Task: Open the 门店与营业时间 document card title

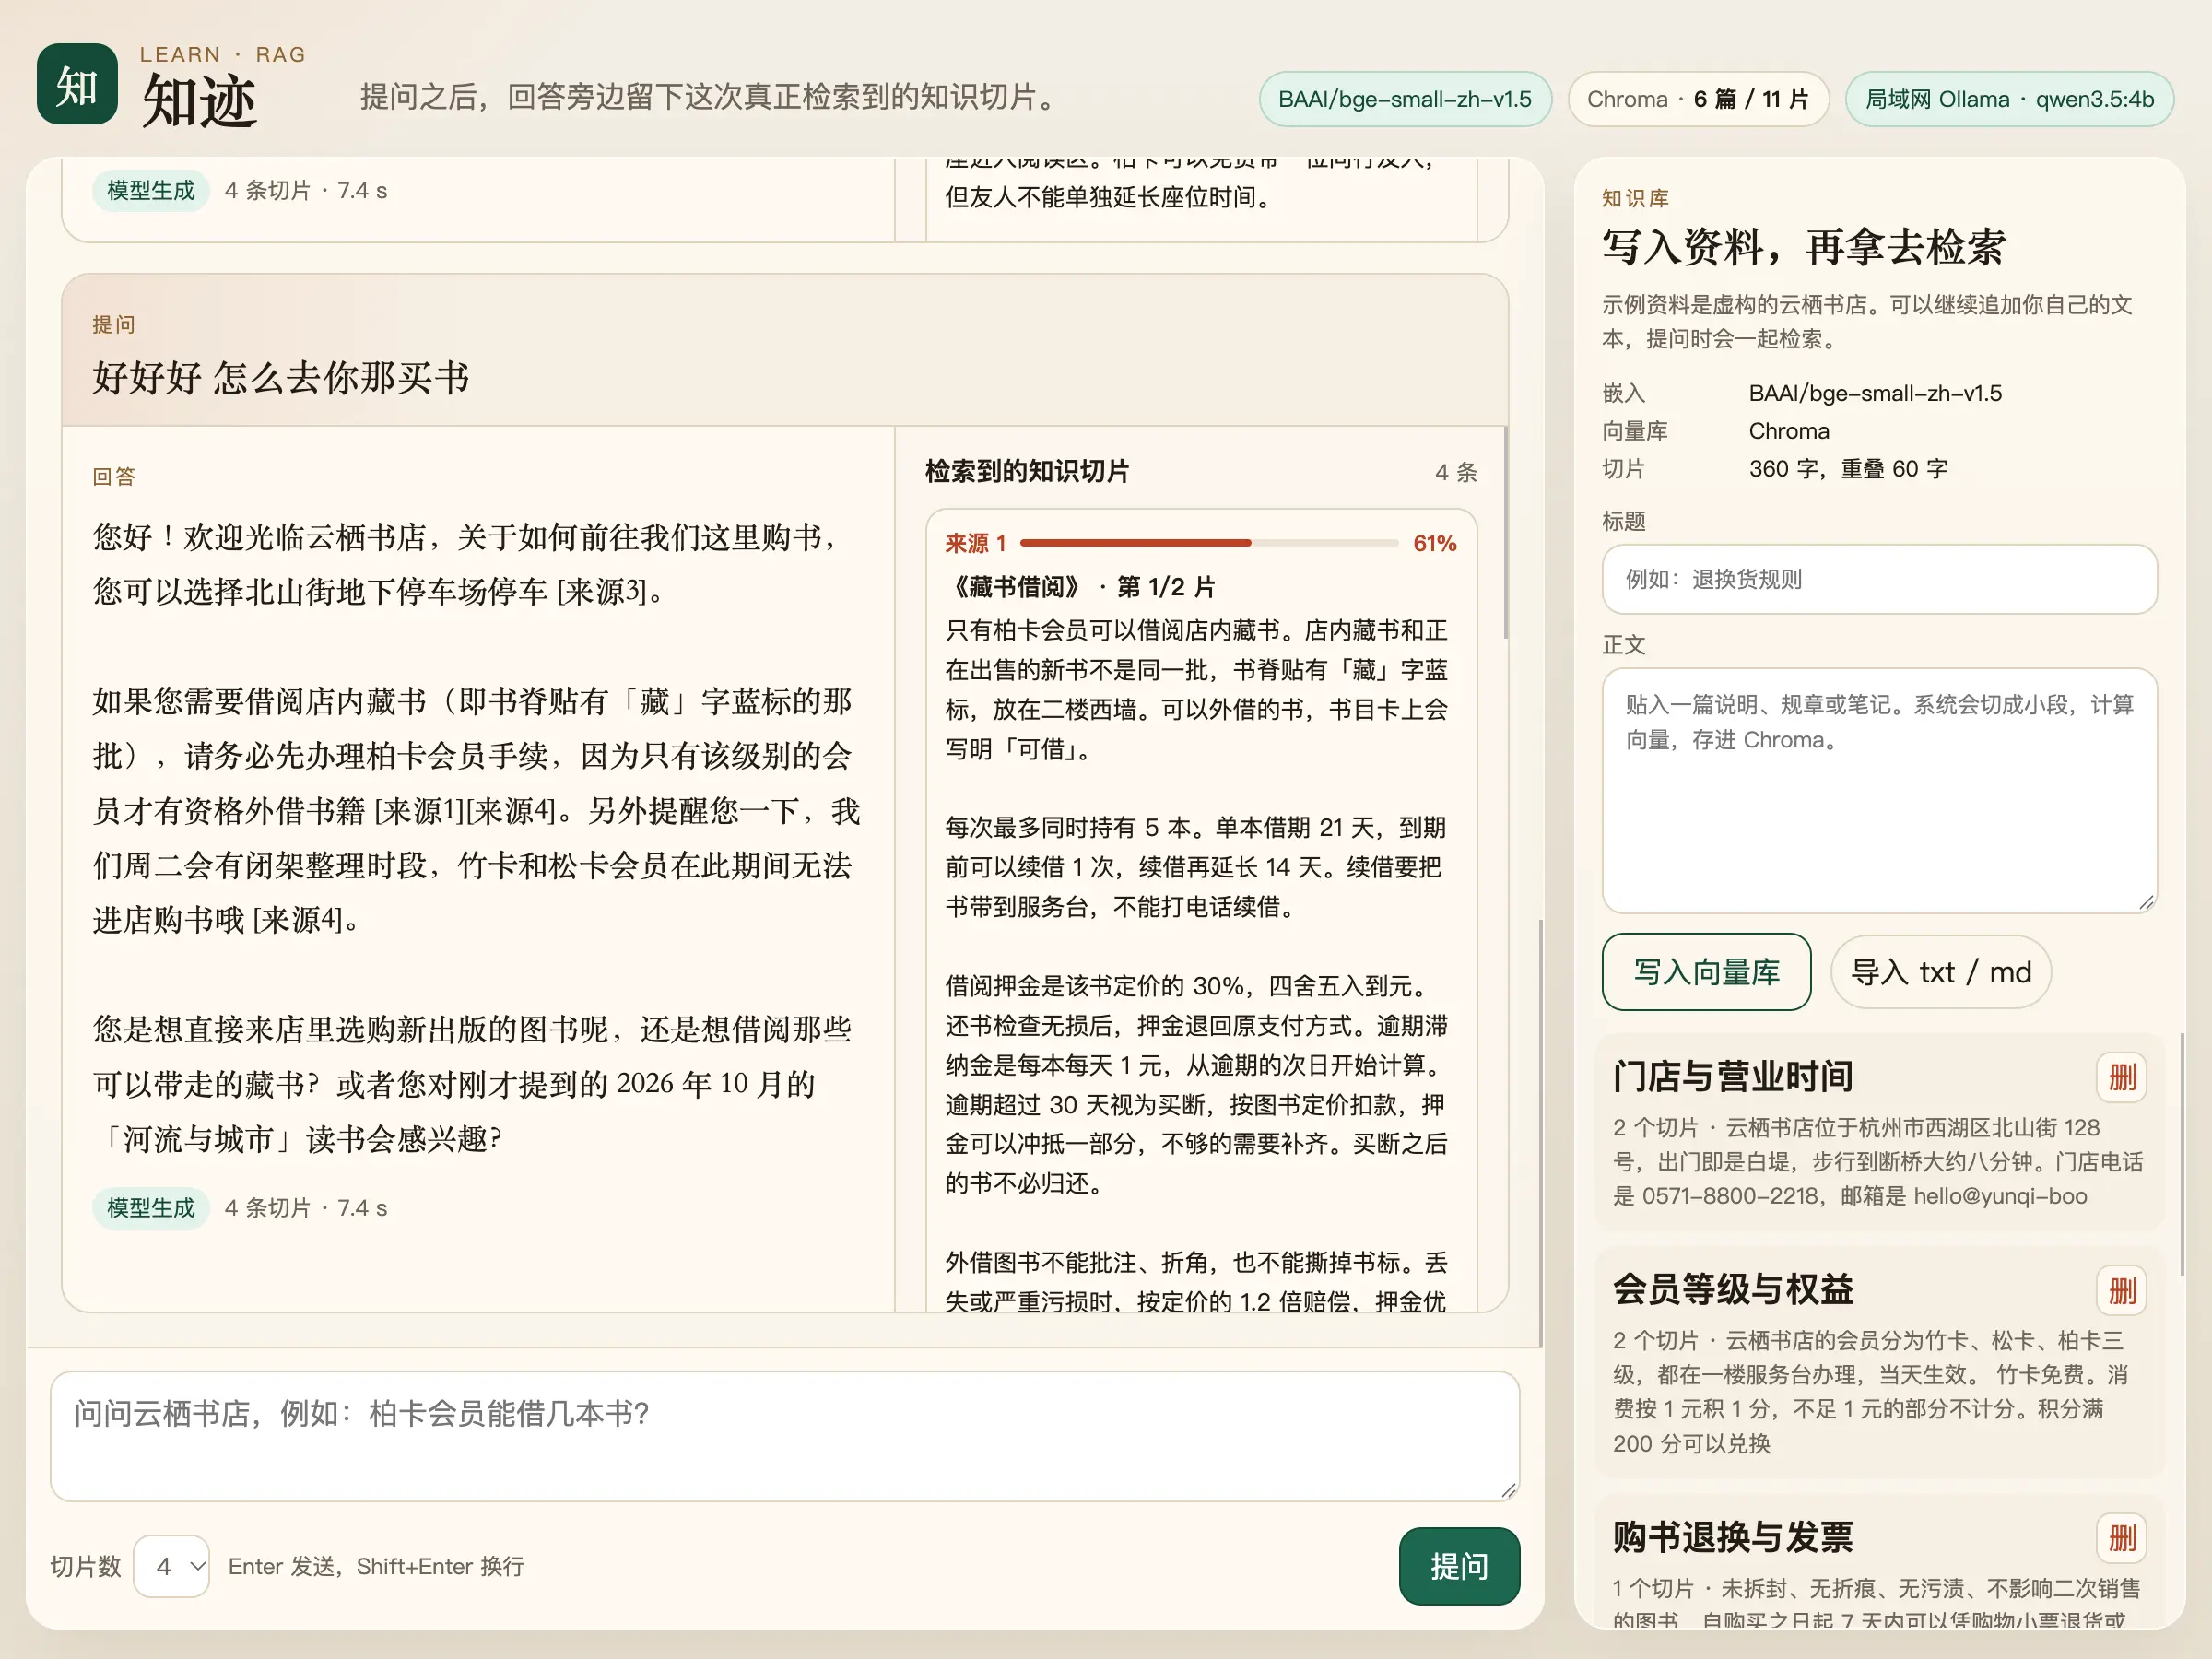Action: pos(1732,1077)
